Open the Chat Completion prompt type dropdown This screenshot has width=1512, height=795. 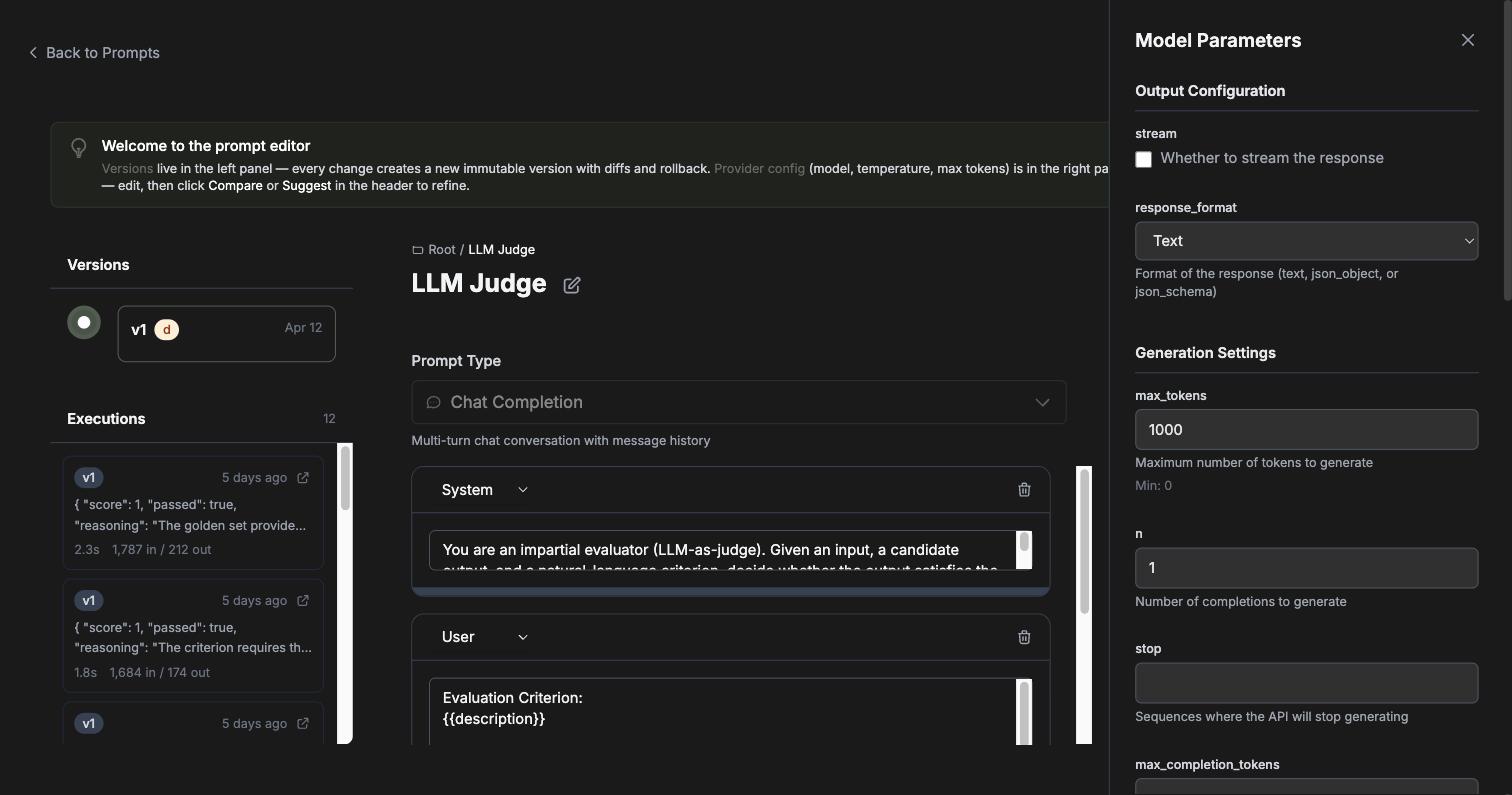pyautogui.click(x=738, y=402)
